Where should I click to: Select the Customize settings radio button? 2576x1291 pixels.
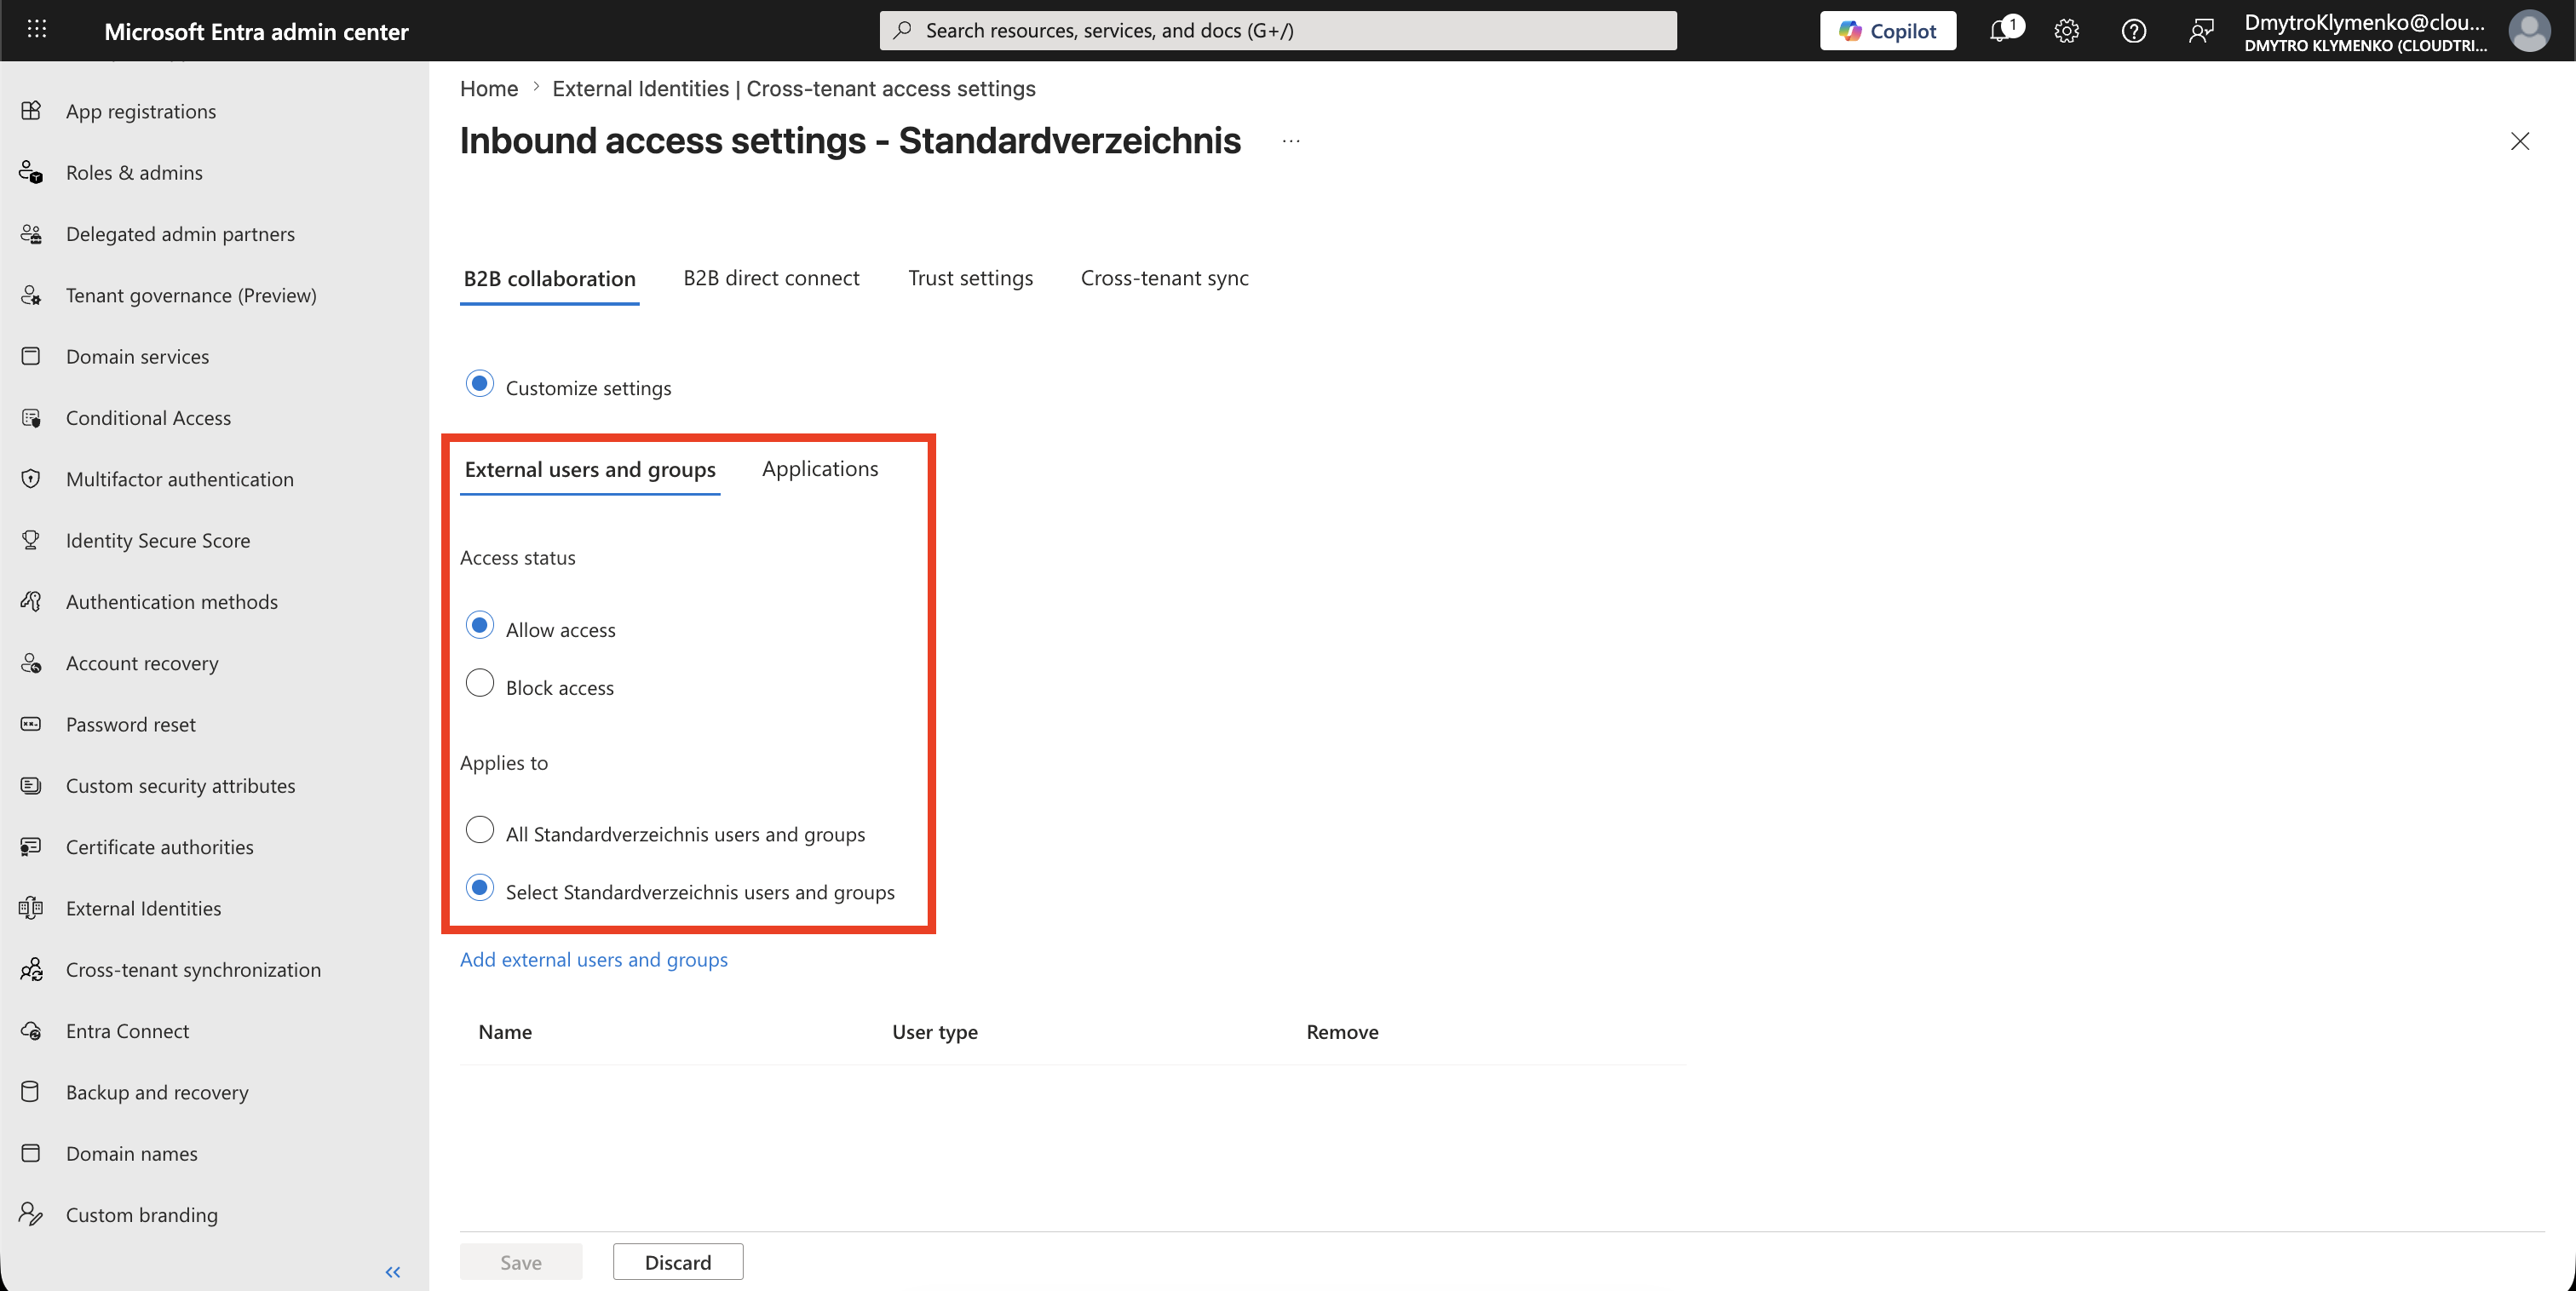480,384
